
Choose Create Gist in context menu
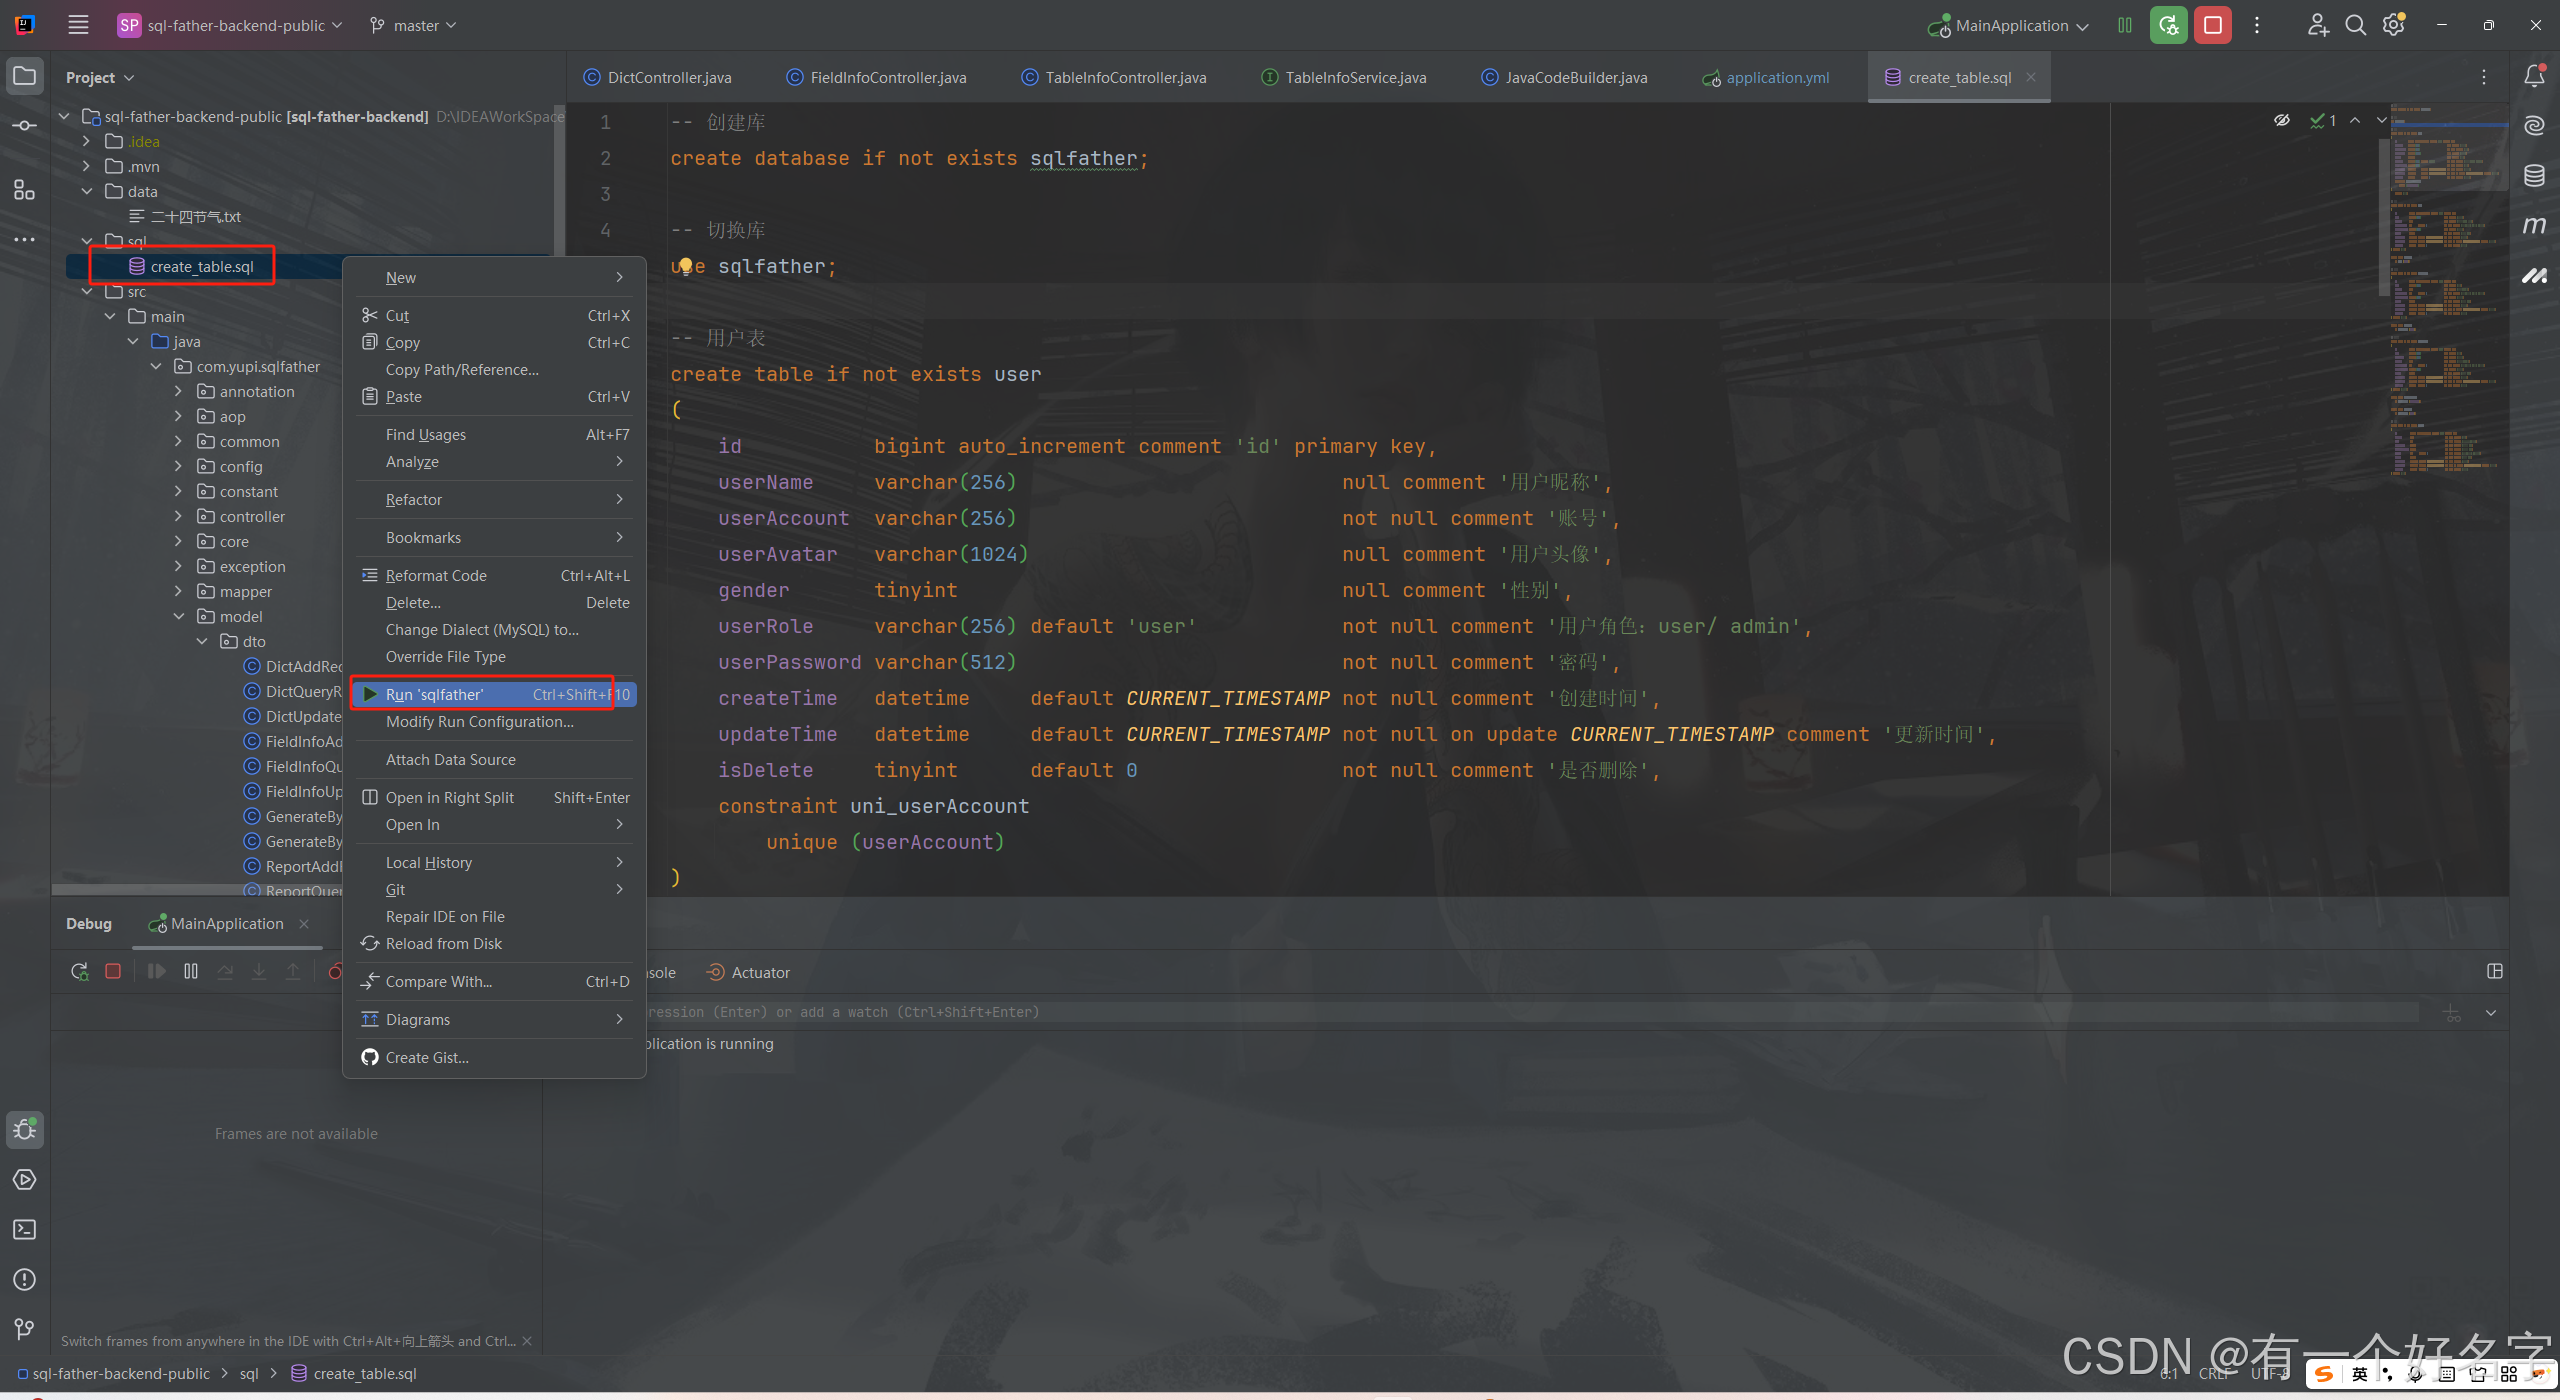click(494, 1057)
